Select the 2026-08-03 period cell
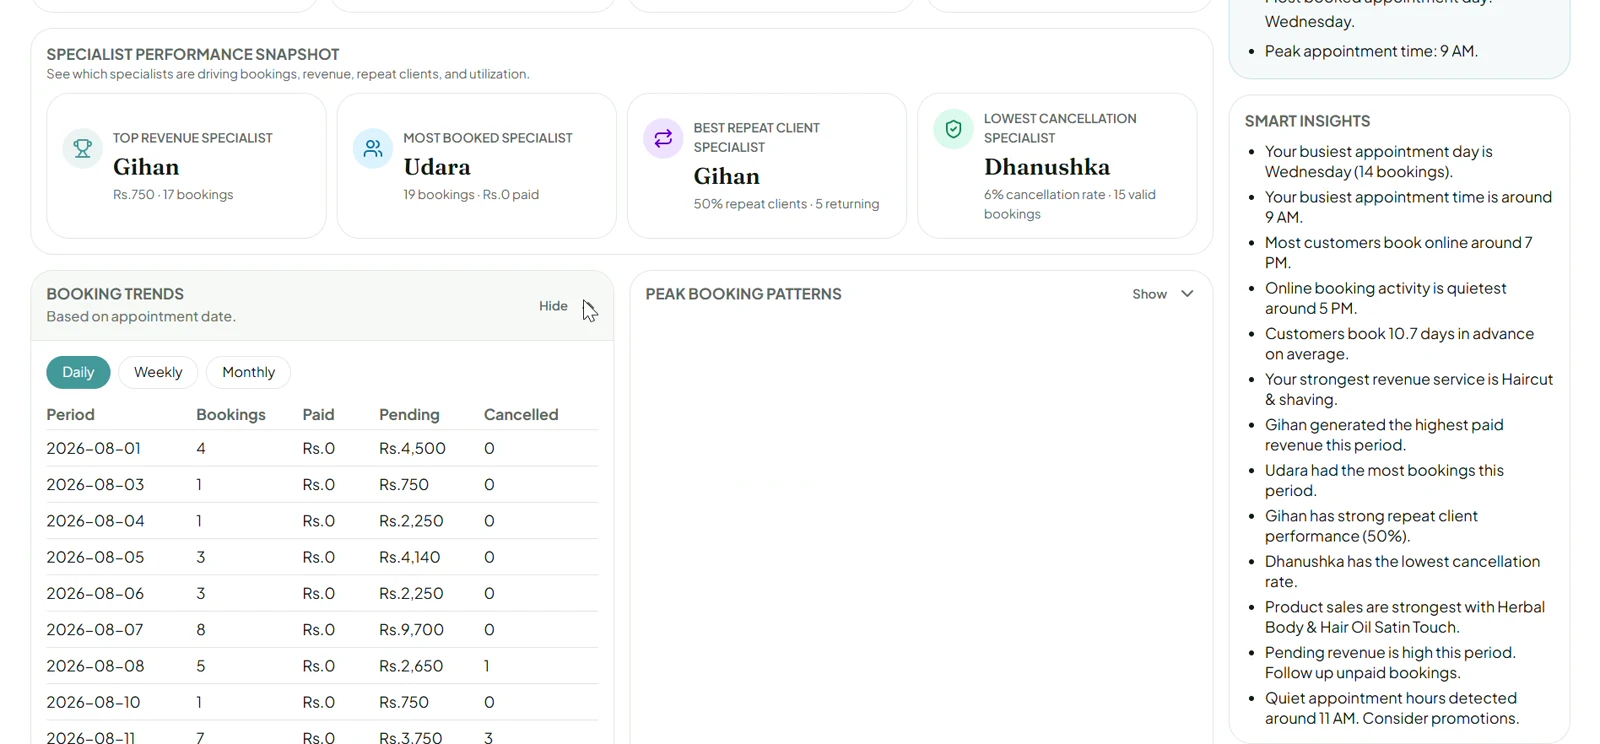 (95, 485)
